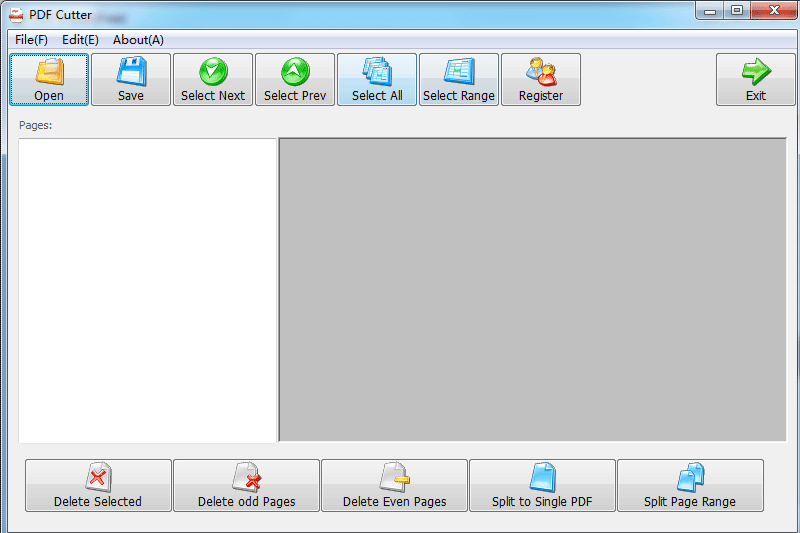Delete Even Pages
The width and height of the screenshot is (800, 533).
394,485
